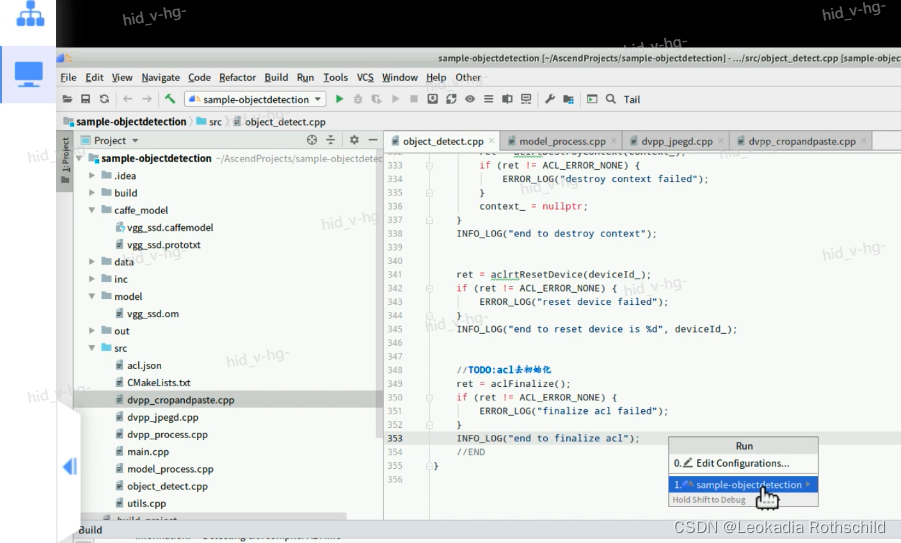Click the Forward navigation arrow
This screenshot has height=543, width=901.
pos(147,99)
